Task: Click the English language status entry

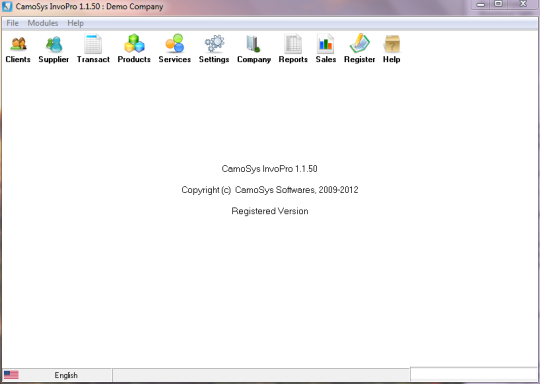Action: (66, 375)
